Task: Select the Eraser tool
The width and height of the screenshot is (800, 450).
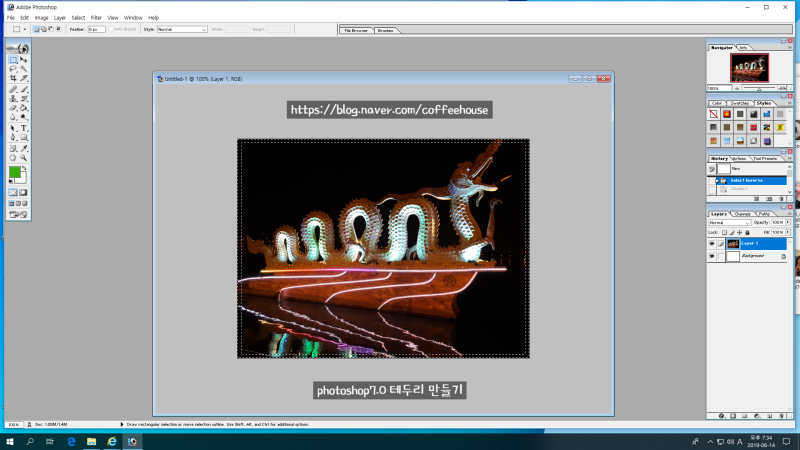Action: (x=13, y=108)
